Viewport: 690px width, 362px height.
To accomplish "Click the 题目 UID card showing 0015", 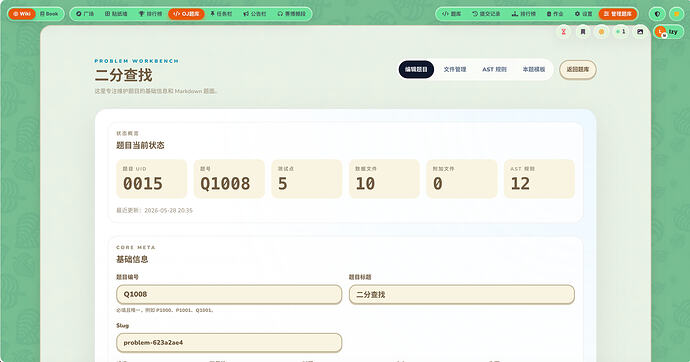I will coord(151,179).
